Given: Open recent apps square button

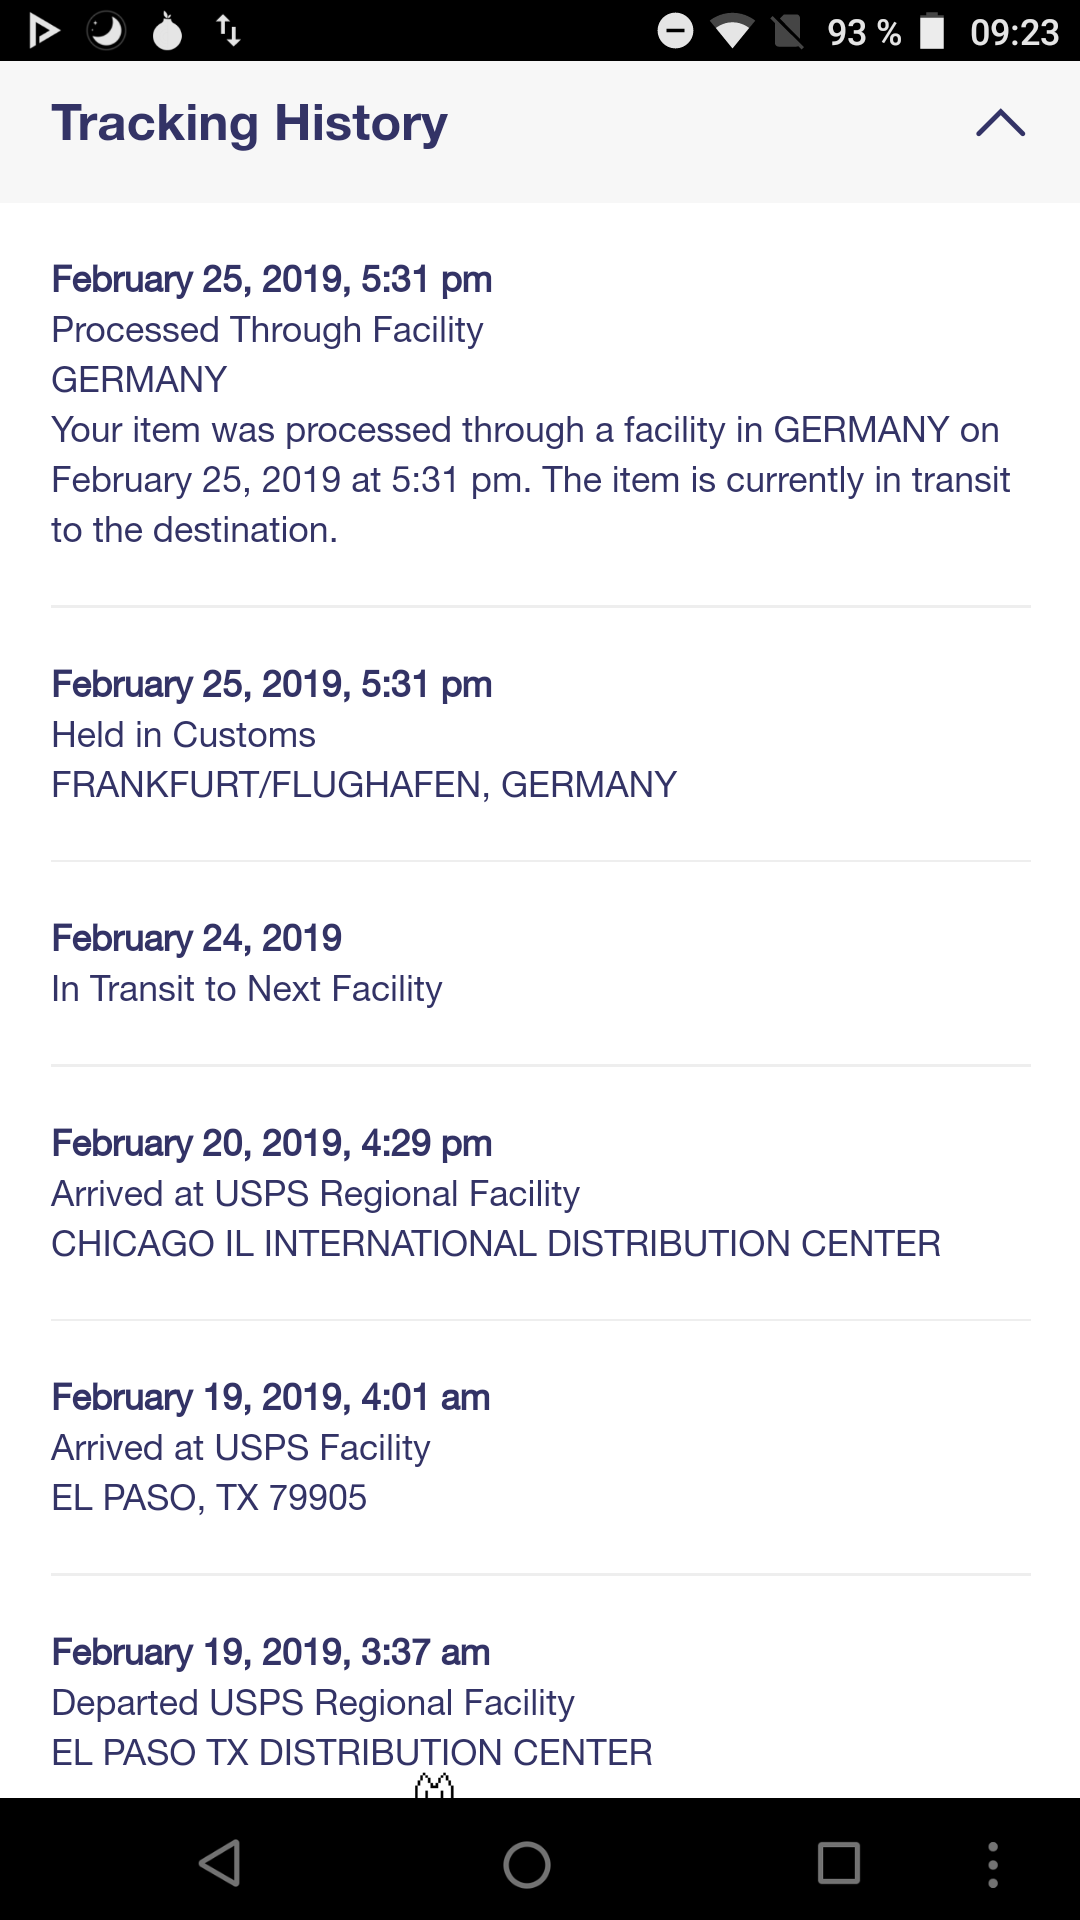Looking at the screenshot, I should click(x=838, y=1863).
